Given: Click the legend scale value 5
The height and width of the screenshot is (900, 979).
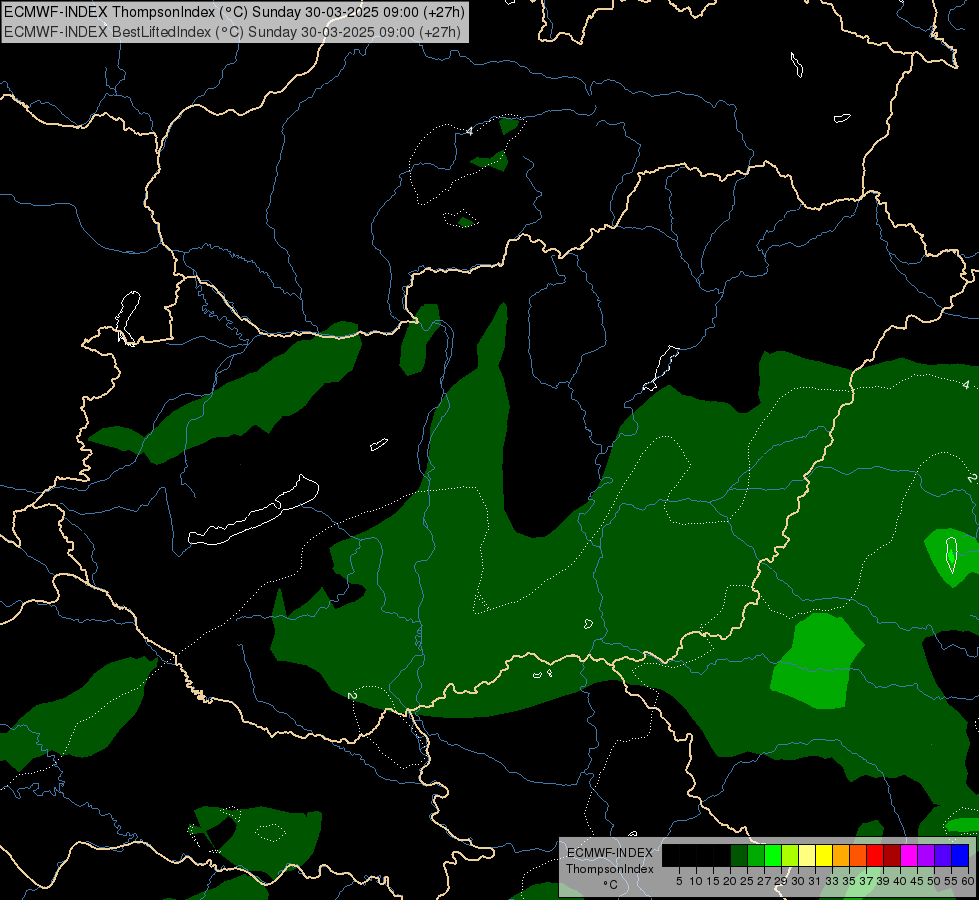Looking at the screenshot, I should [x=679, y=881].
